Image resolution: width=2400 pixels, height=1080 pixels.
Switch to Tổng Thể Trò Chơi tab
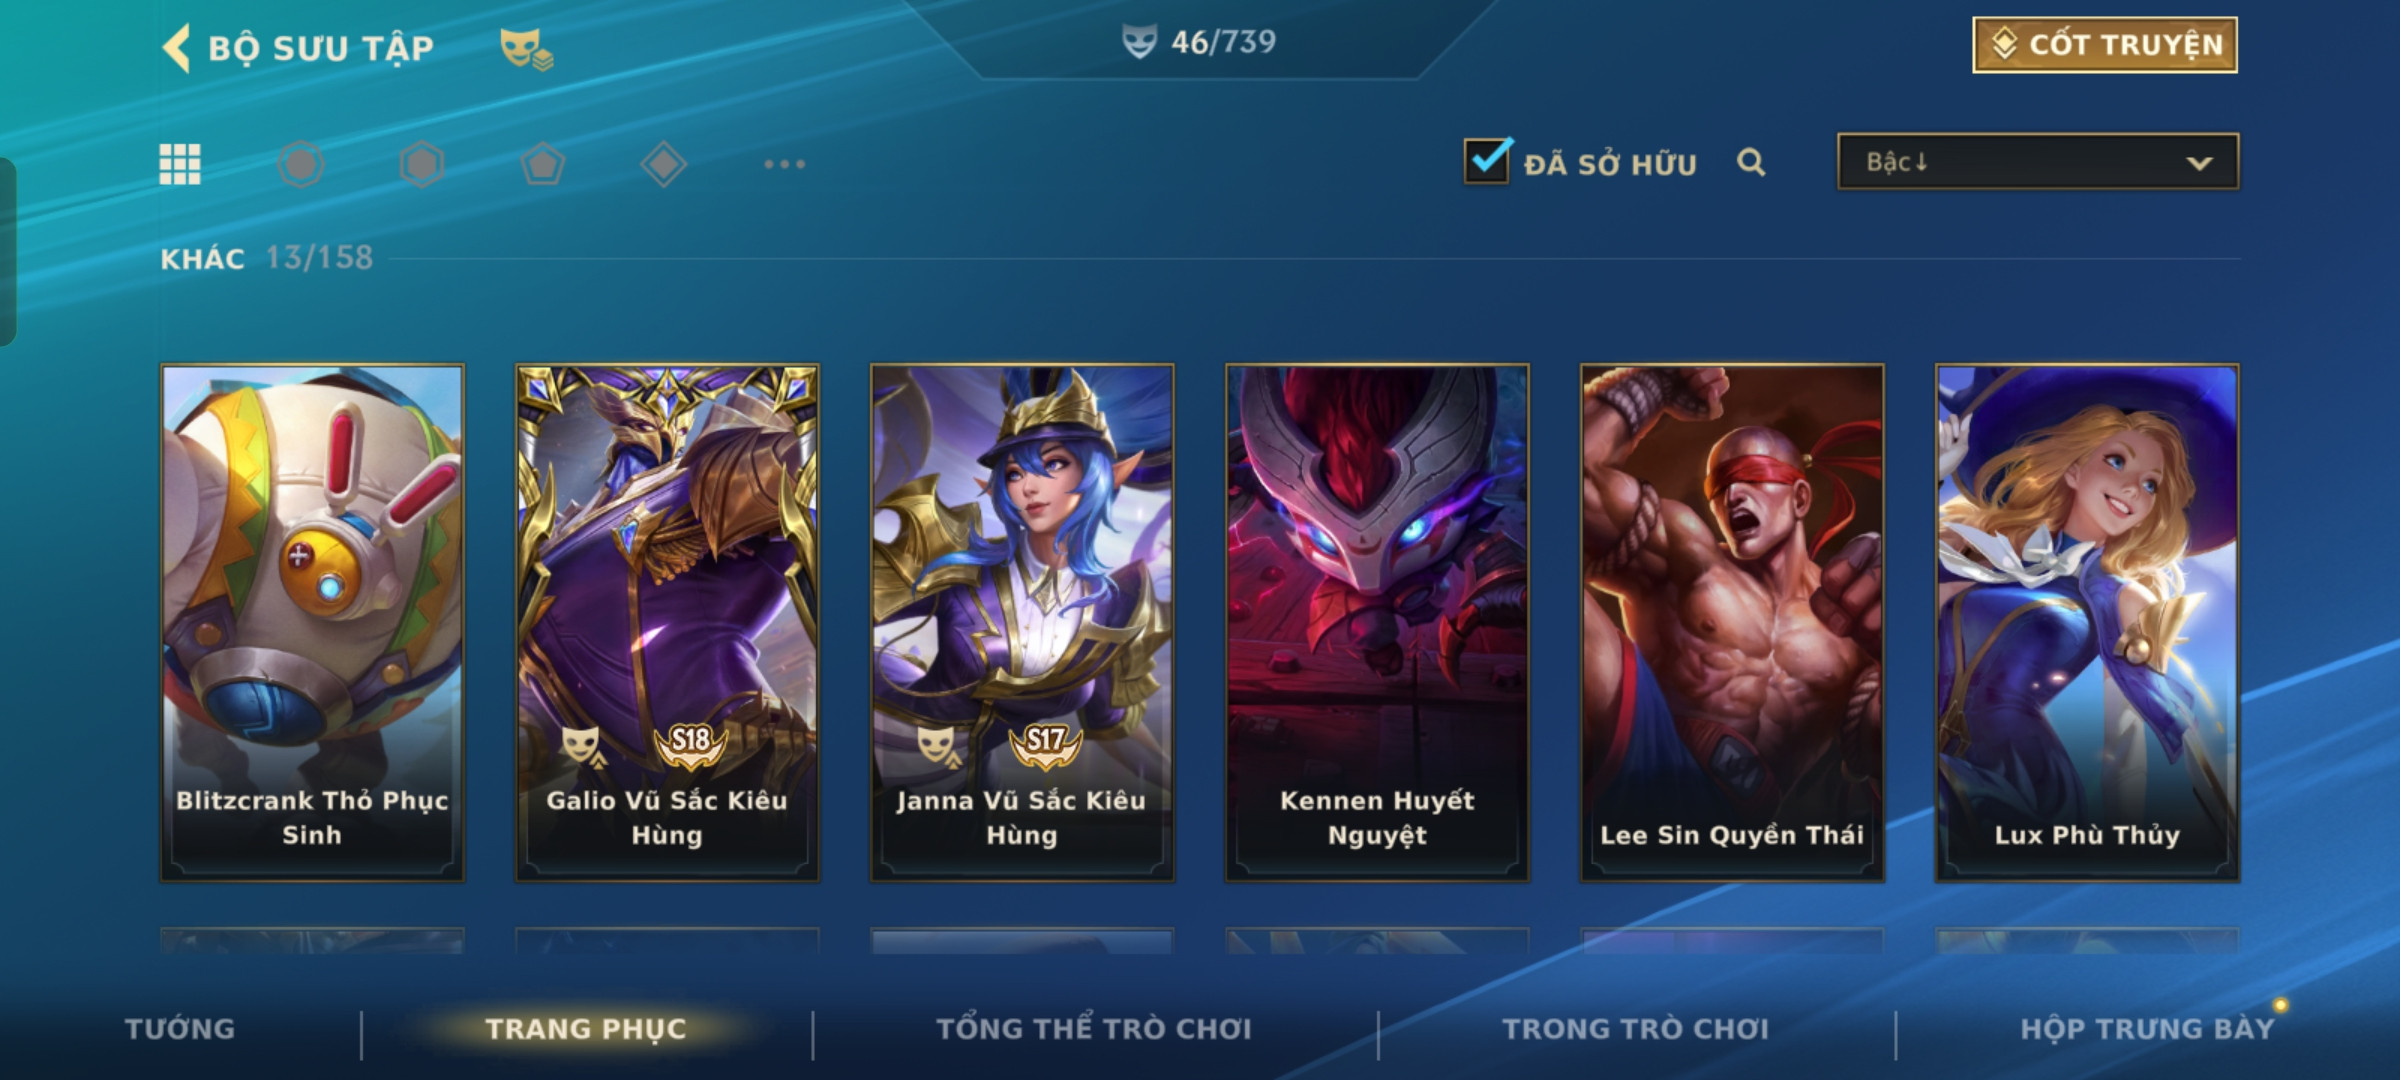coord(1093,1029)
